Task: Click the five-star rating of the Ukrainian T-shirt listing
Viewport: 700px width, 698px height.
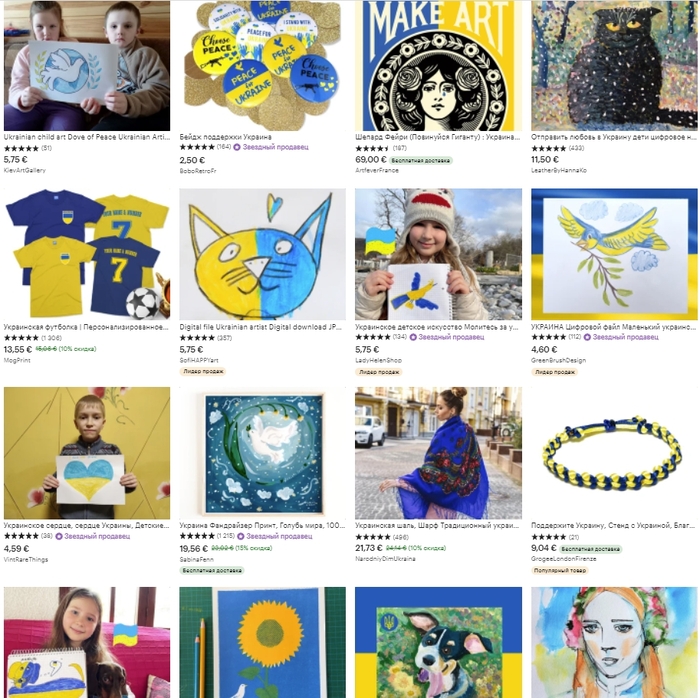Action: [x=21, y=338]
